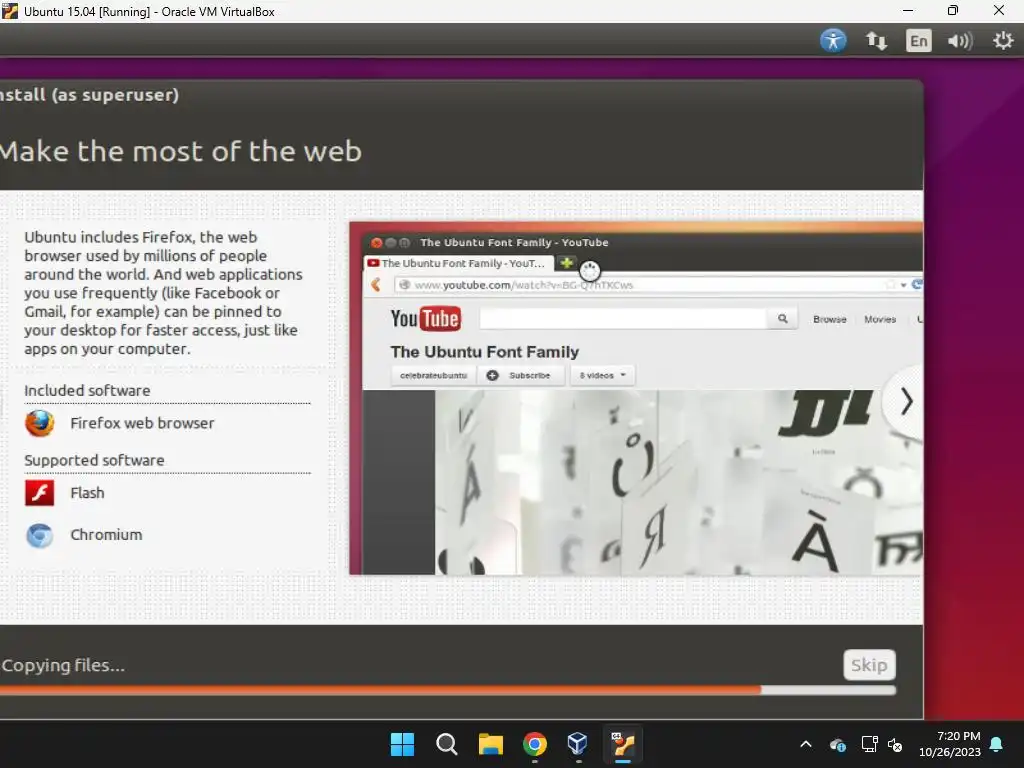Click the YouTube logo in the slide
The image size is (1024, 768).
point(425,319)
